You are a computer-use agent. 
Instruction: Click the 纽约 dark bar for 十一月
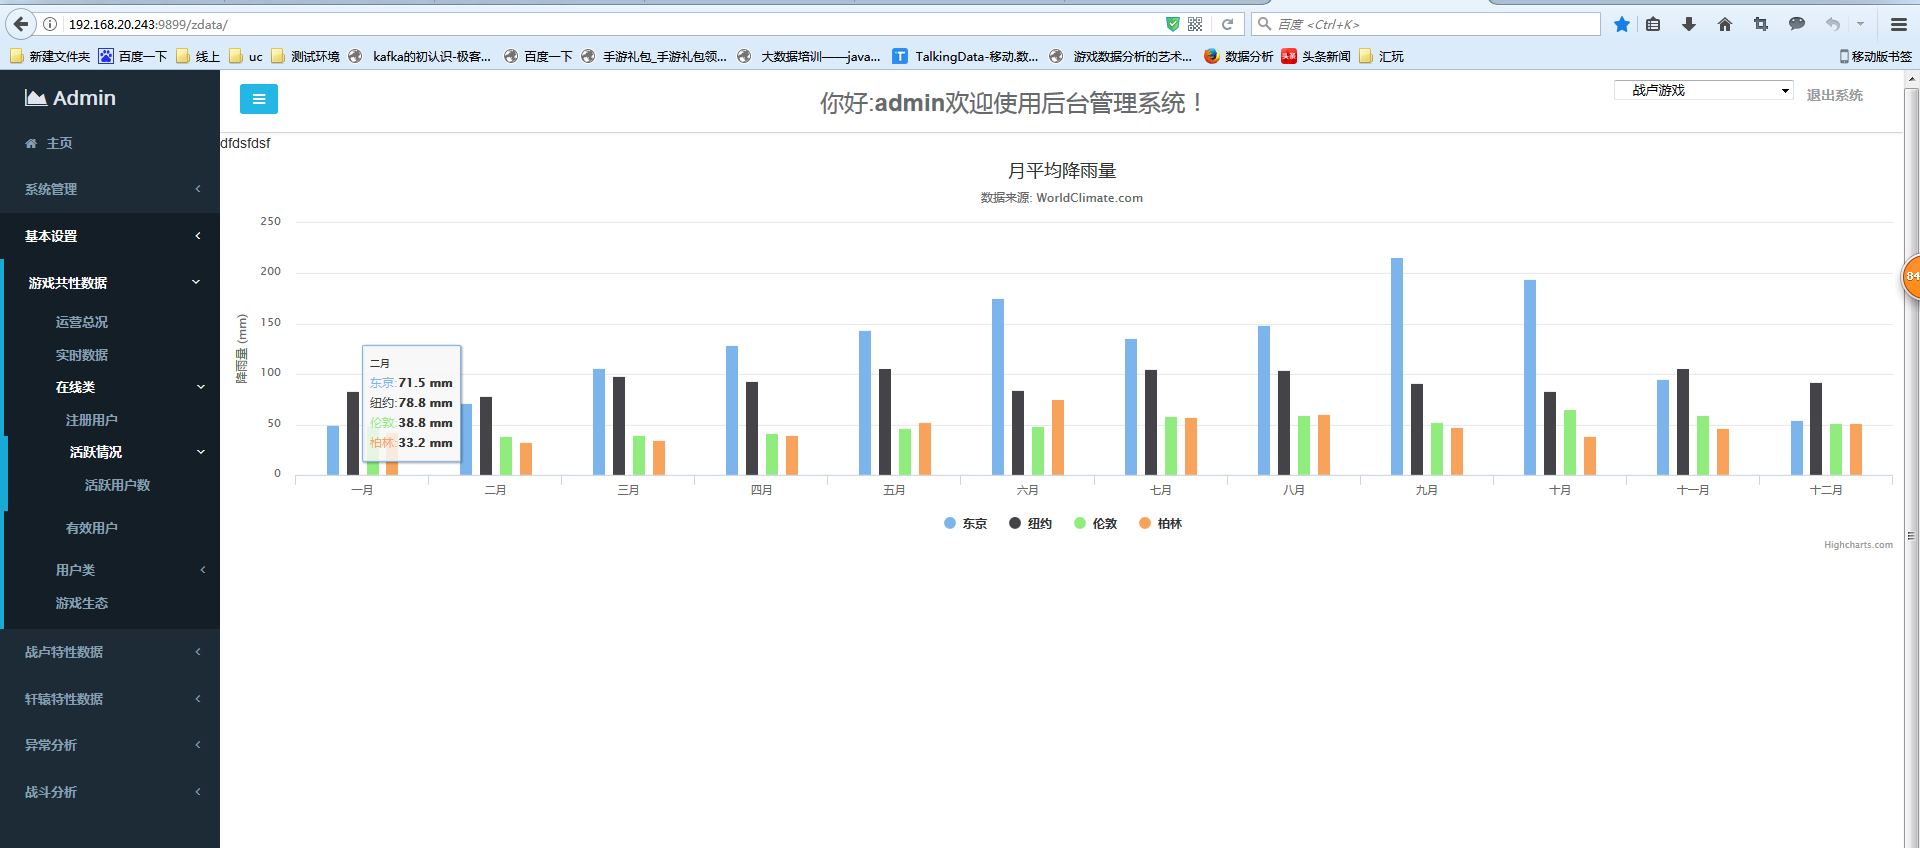[x=1683, y=422]
